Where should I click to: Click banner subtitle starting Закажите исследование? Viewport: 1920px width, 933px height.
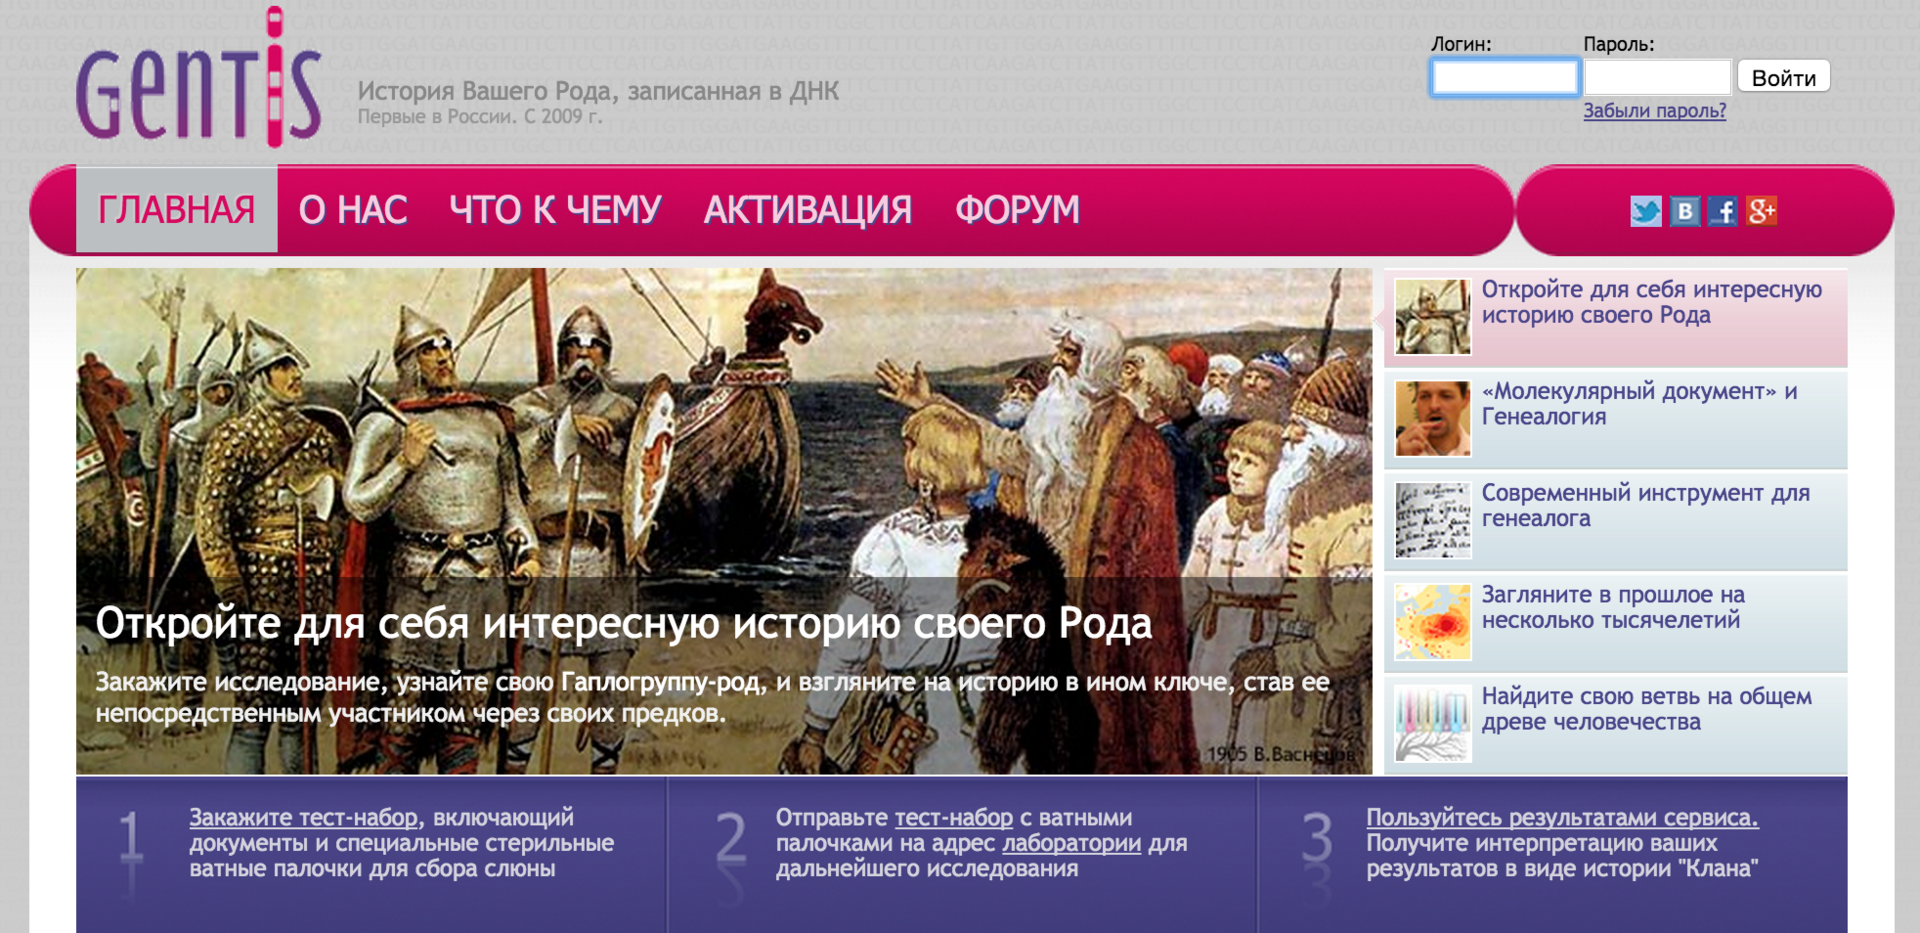click(x=712, y=697)
